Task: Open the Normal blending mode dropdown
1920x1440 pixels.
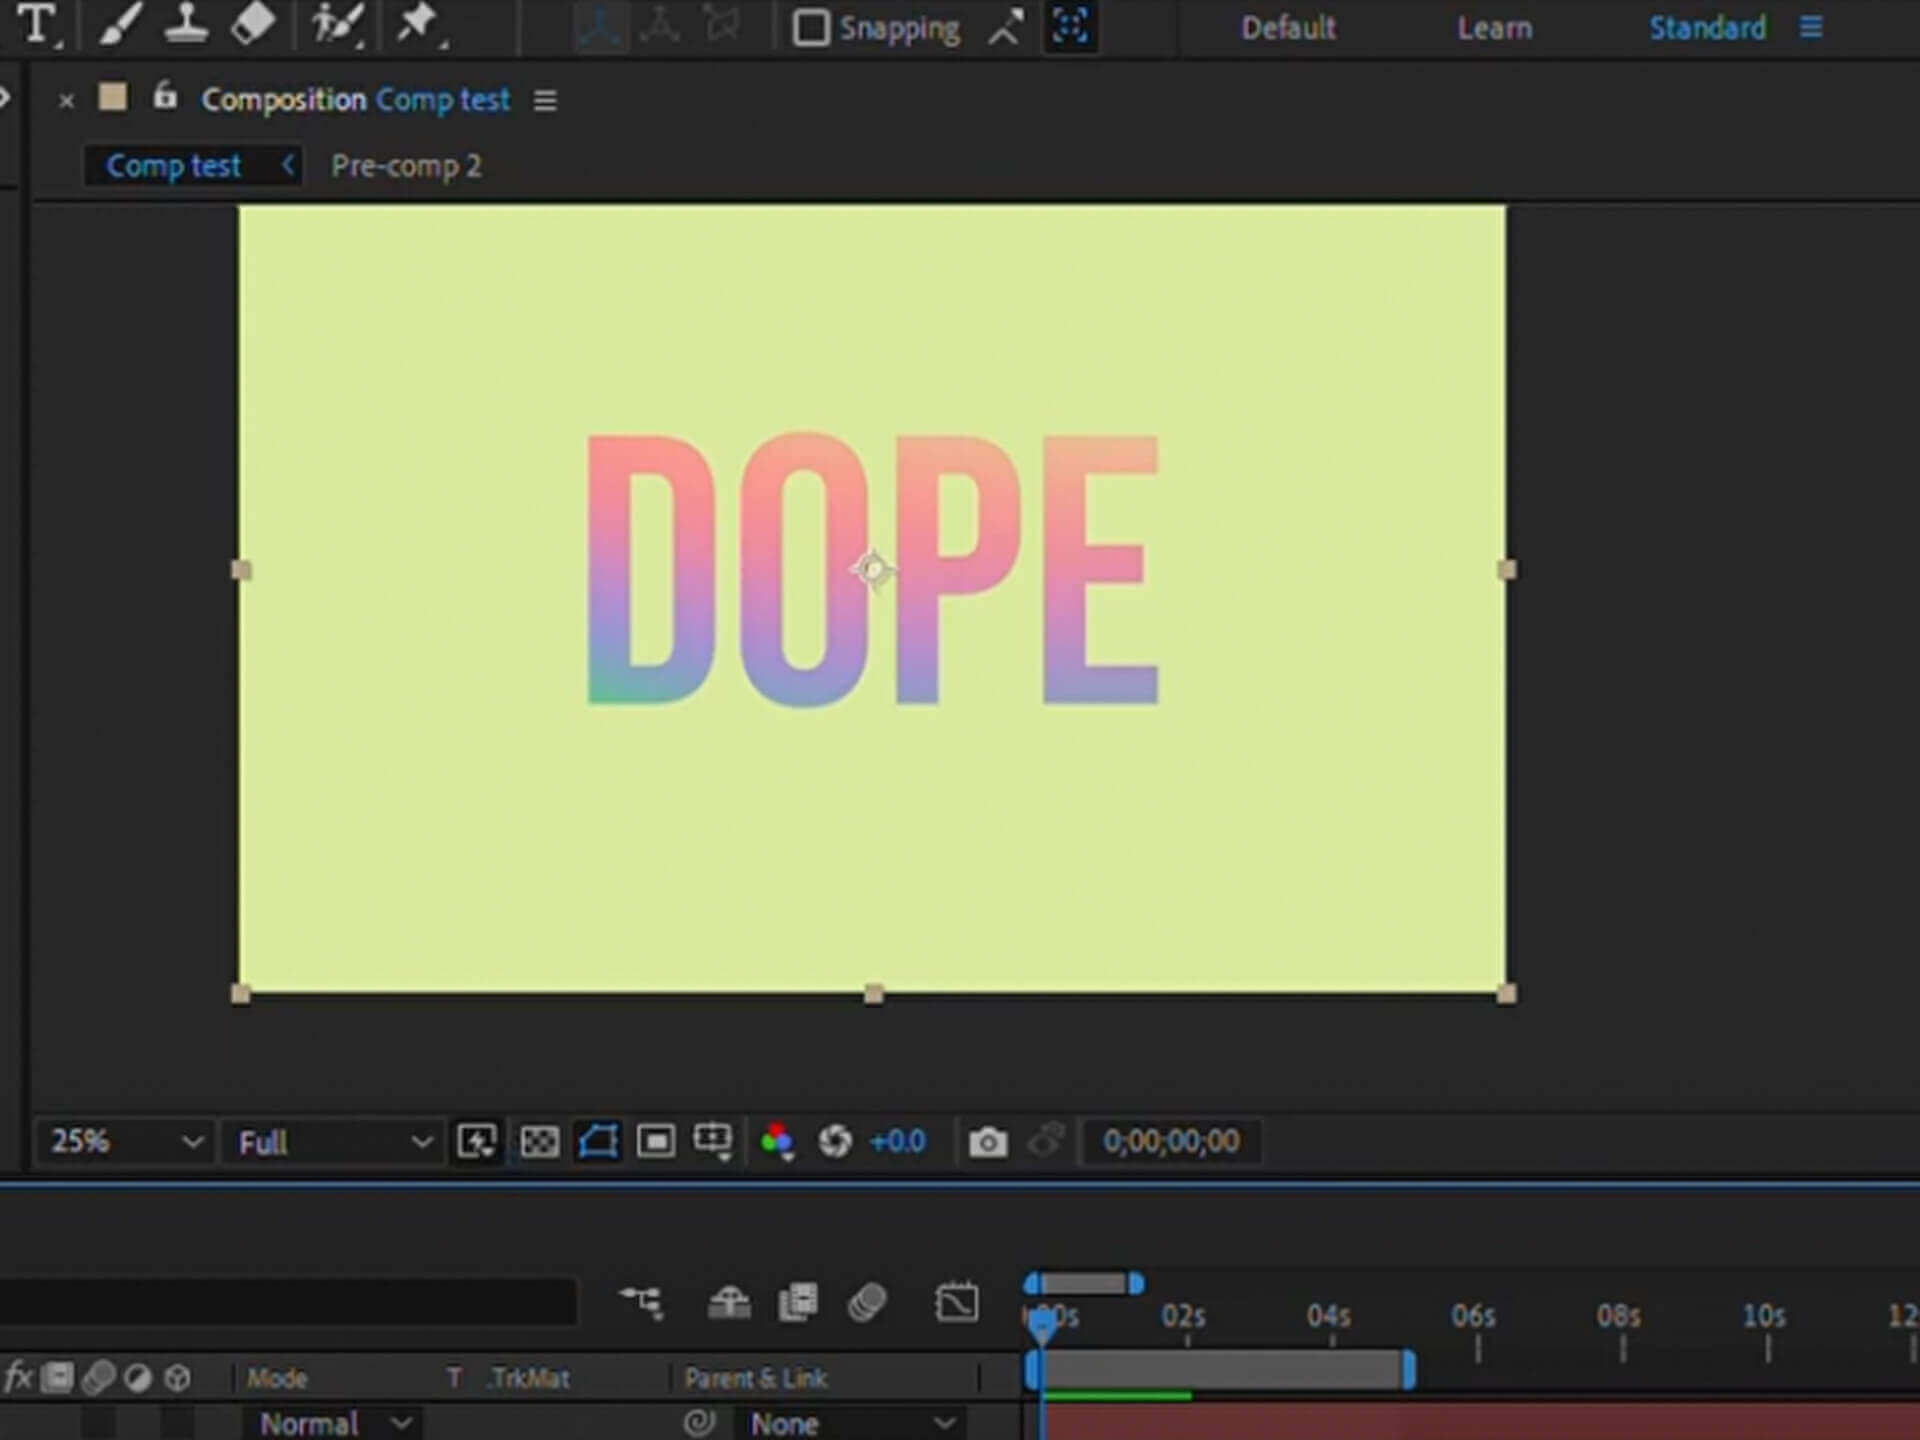Action: click(330, 1422)
